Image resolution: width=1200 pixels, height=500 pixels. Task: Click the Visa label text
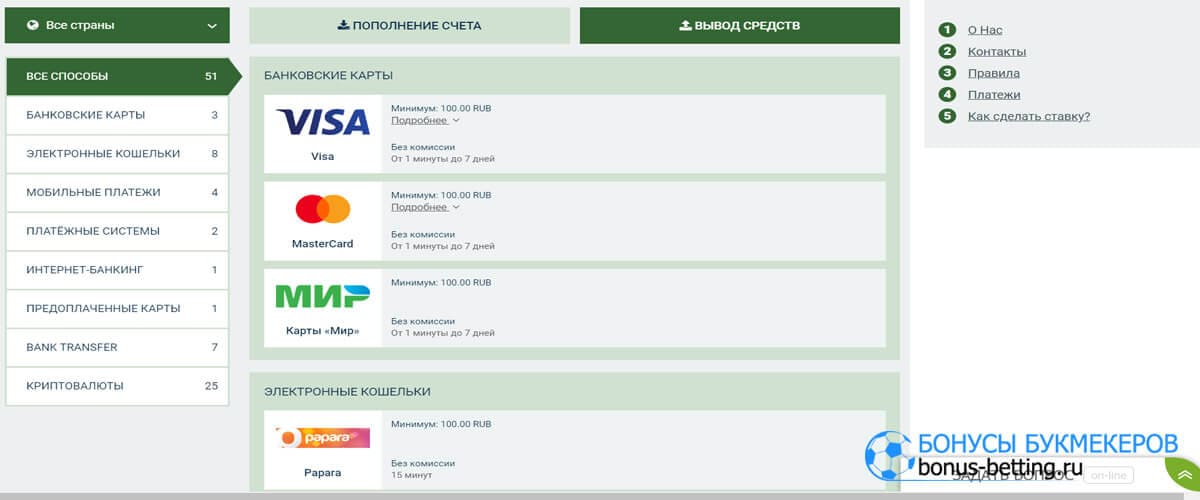pyautogui.click(x=323, y=157)
